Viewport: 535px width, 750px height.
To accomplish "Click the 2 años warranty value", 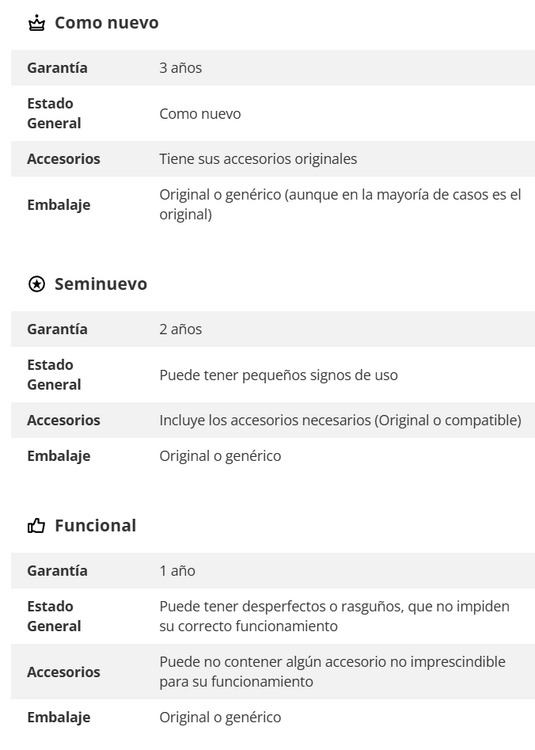I will click(181, 329).
